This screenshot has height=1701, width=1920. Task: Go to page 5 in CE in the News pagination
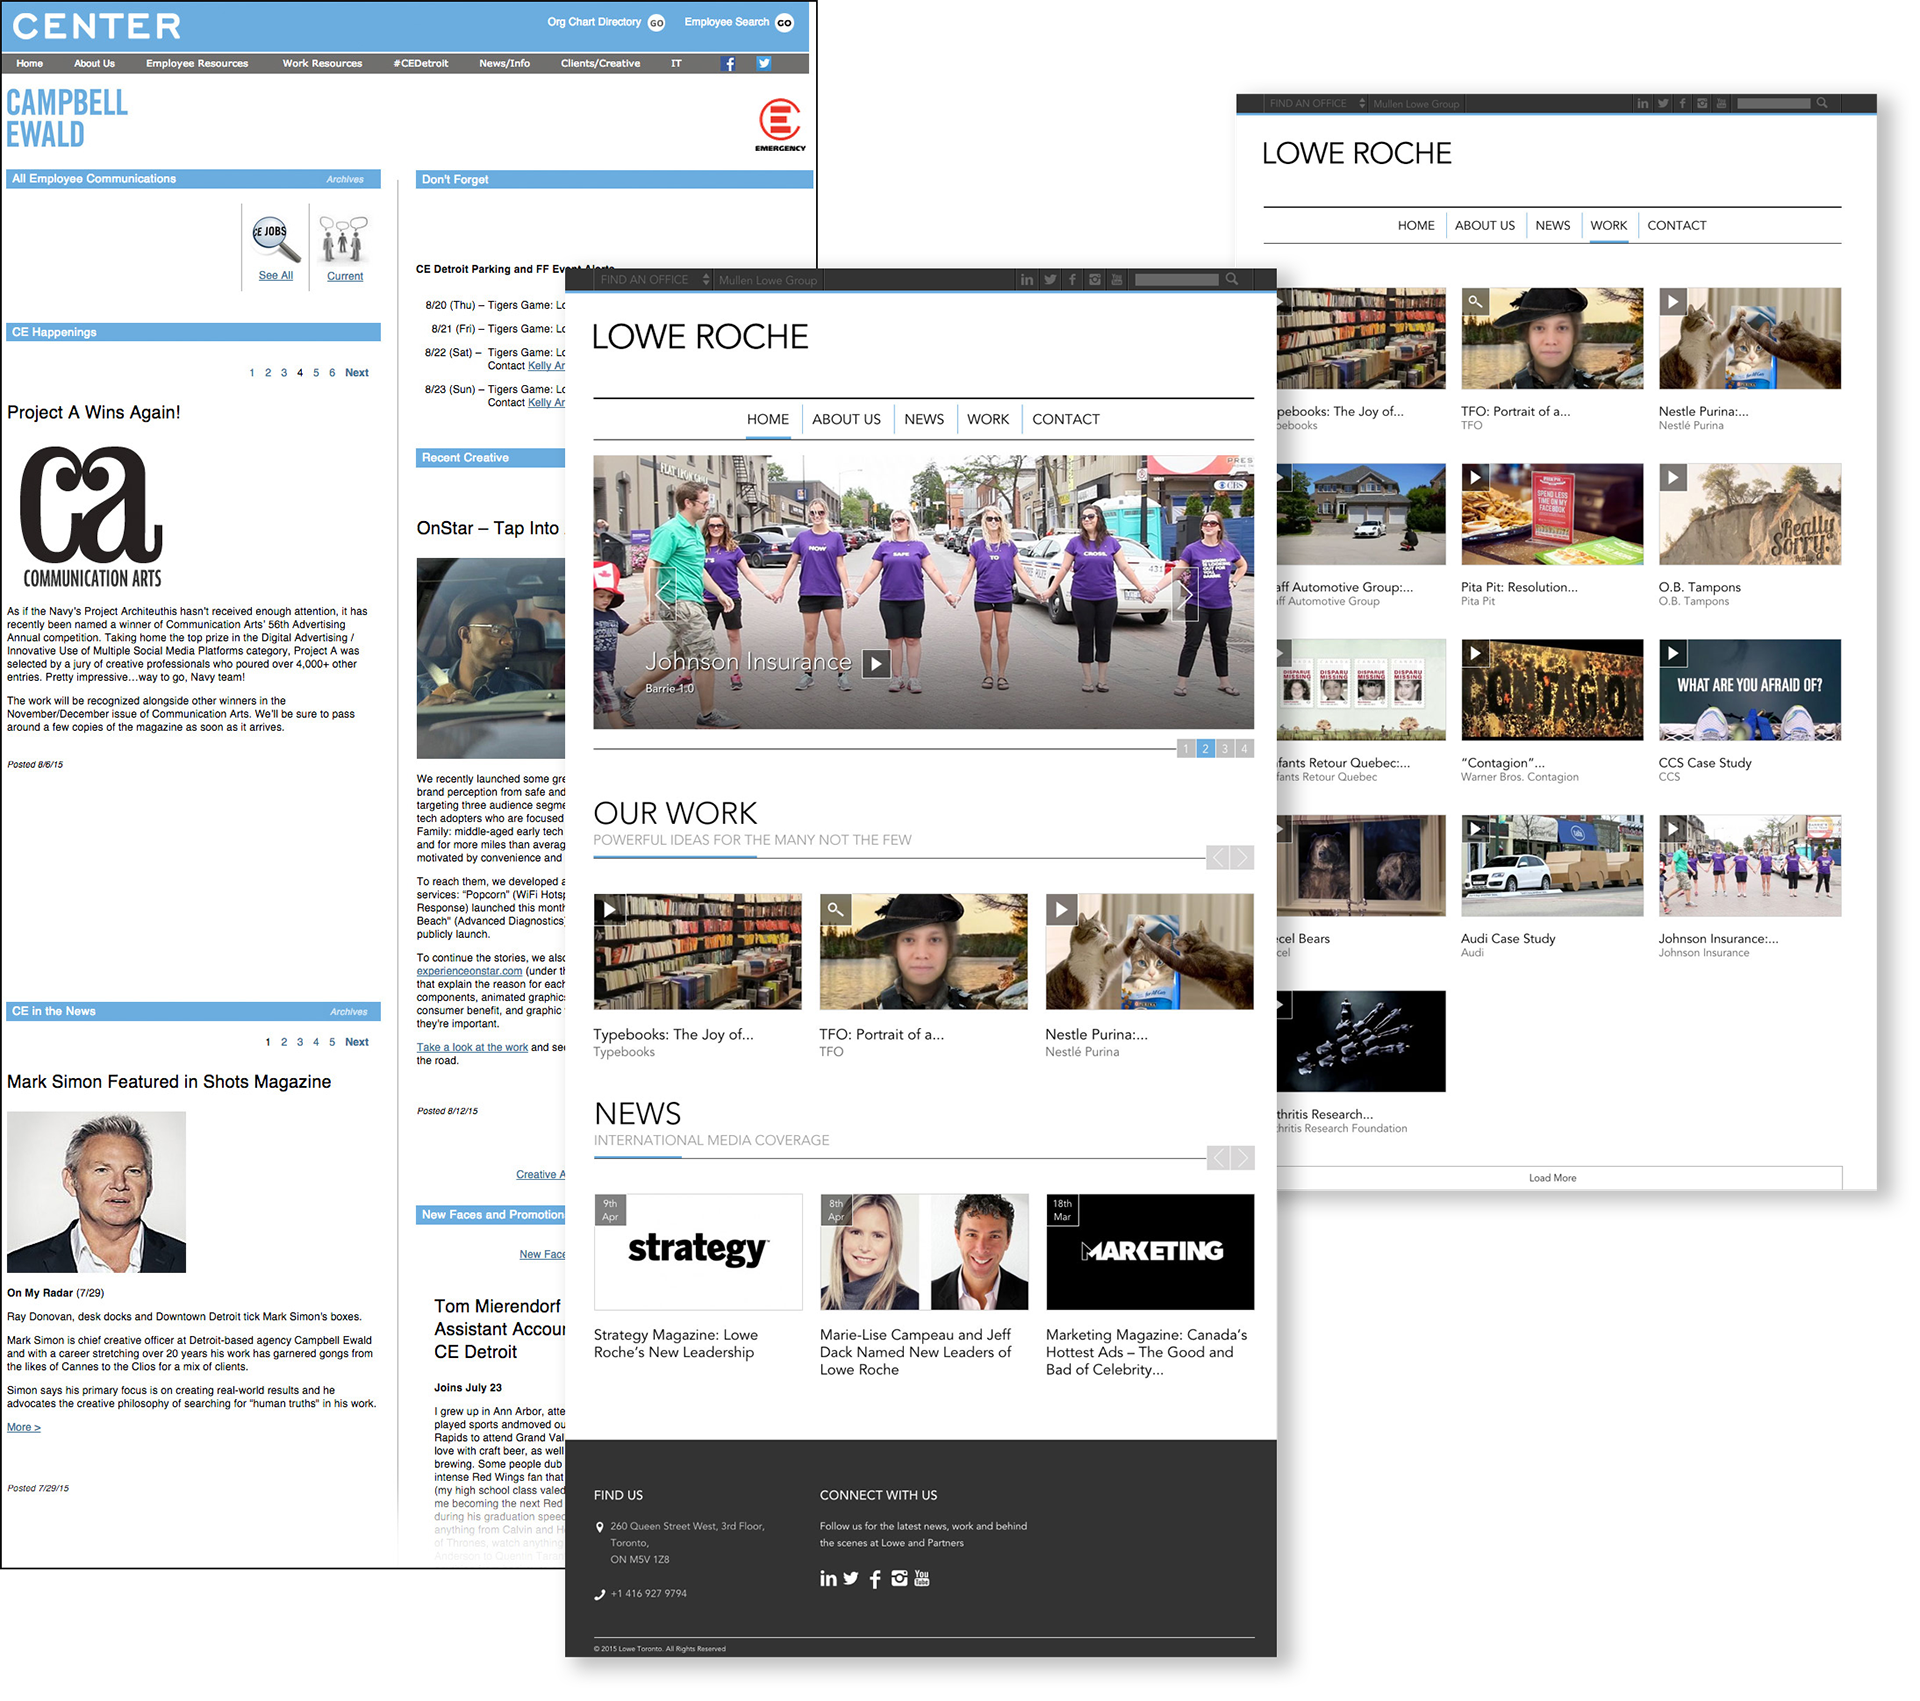click(x=332, y=1042)
